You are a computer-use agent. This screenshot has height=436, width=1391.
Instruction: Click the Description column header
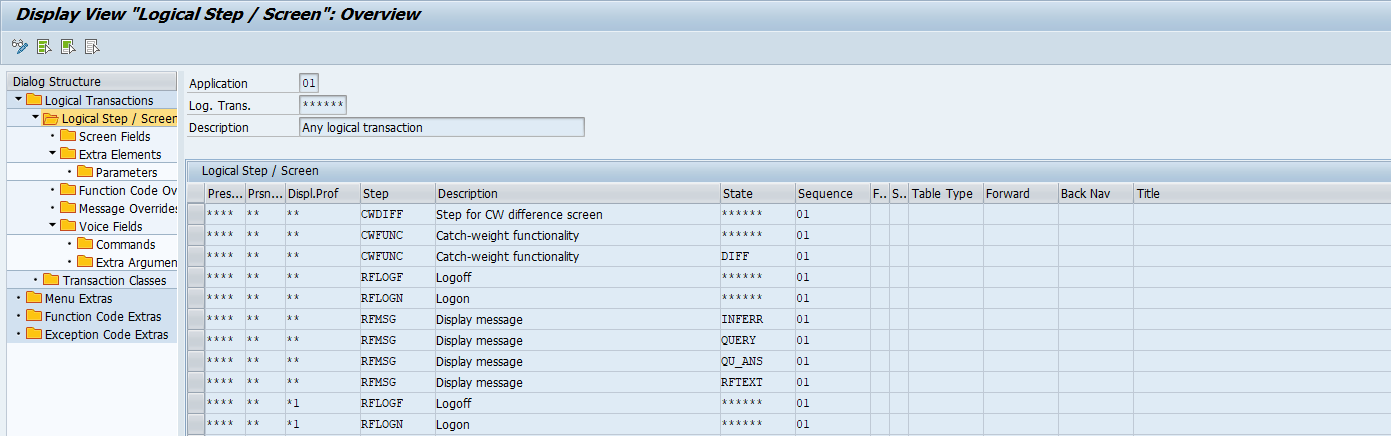577,193
